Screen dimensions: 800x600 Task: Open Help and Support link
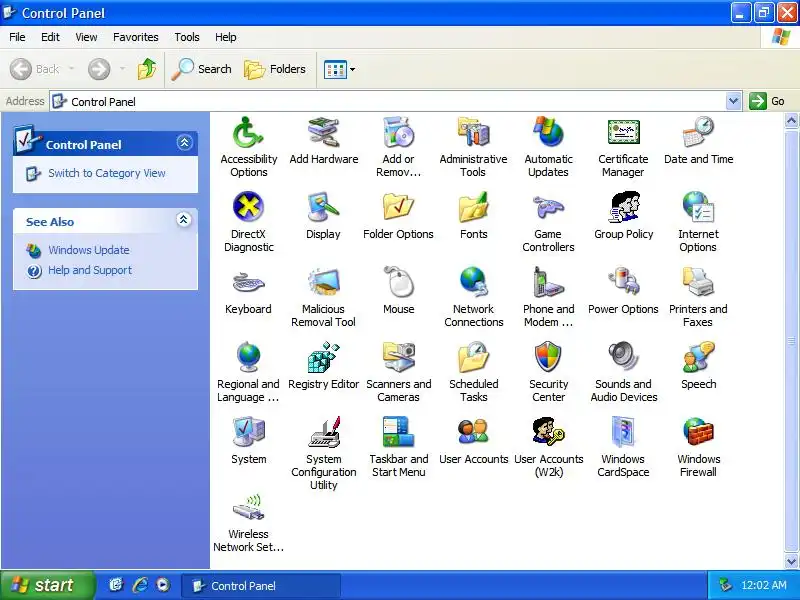(x=90, y=270)
